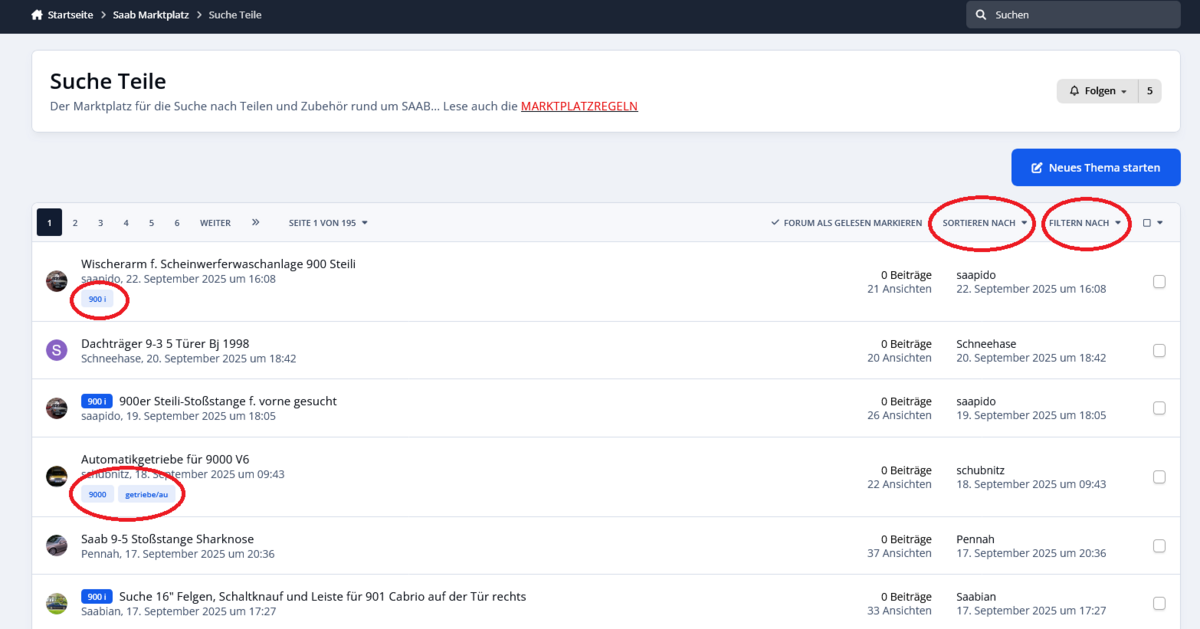Click the 37 Ansichten count
Screen dimensions: 1200x629
[x=899, y=553]
